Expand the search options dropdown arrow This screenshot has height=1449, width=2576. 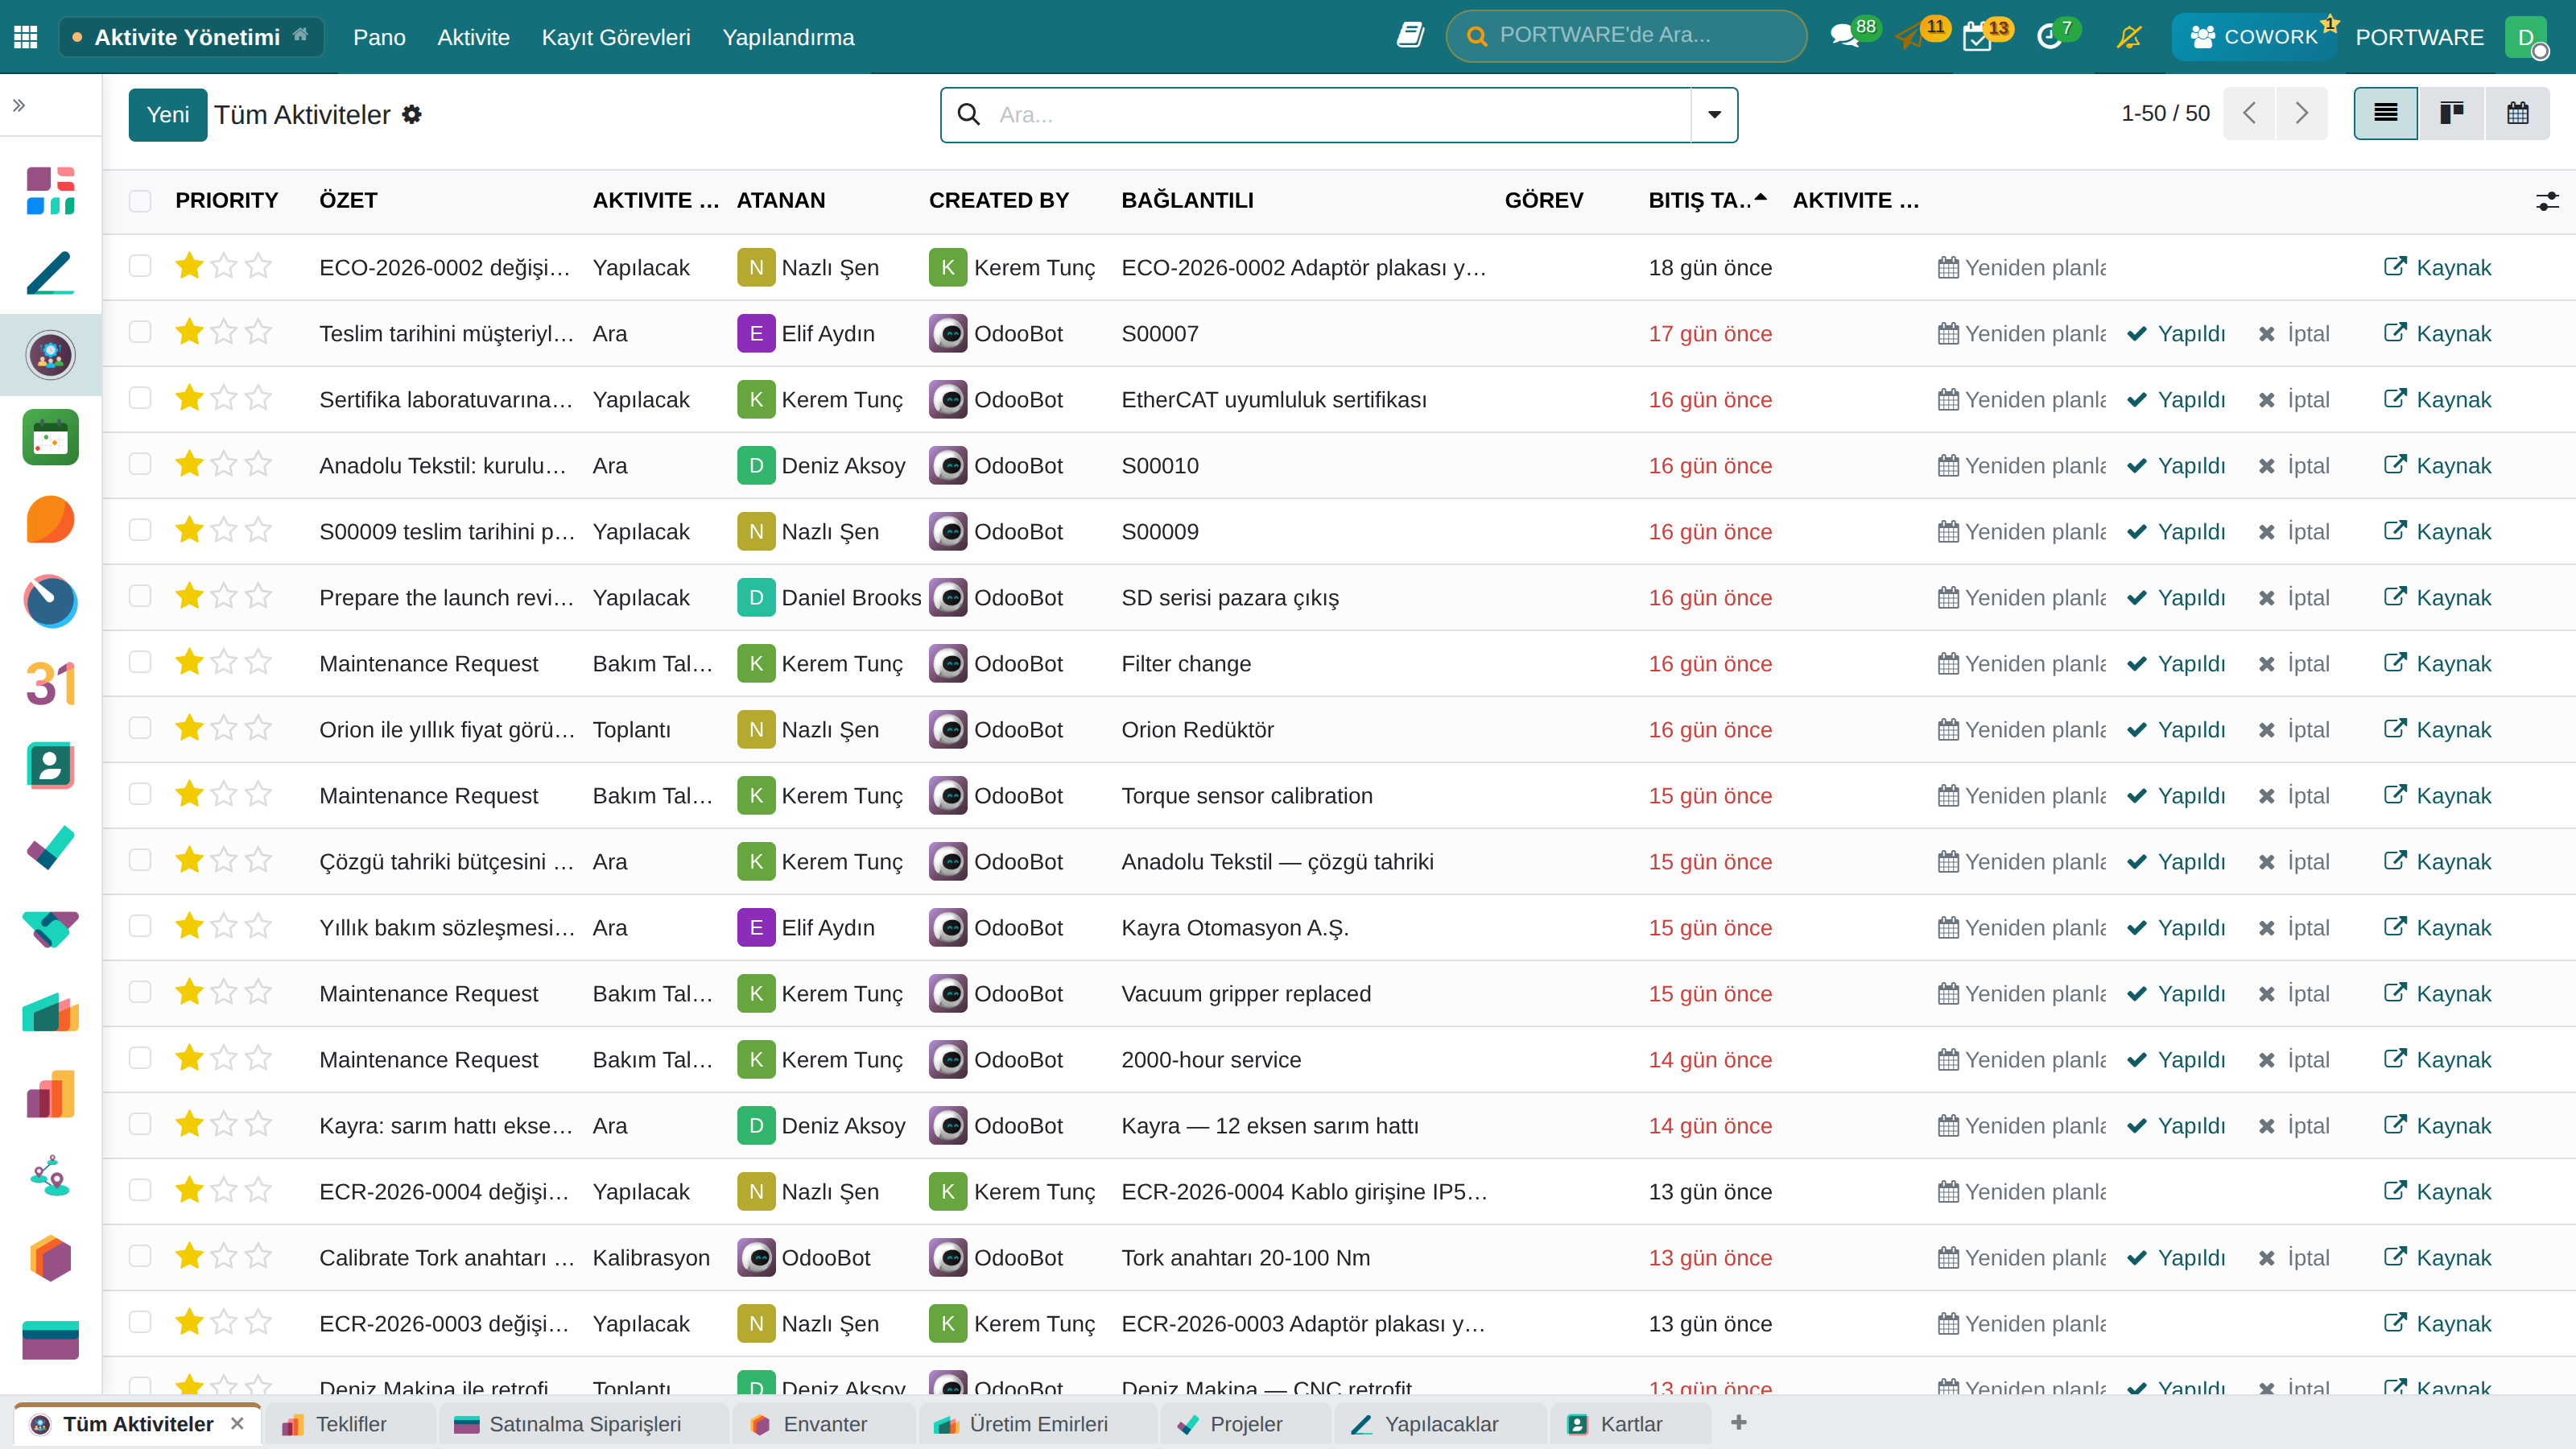click(x=1714, y=115)
